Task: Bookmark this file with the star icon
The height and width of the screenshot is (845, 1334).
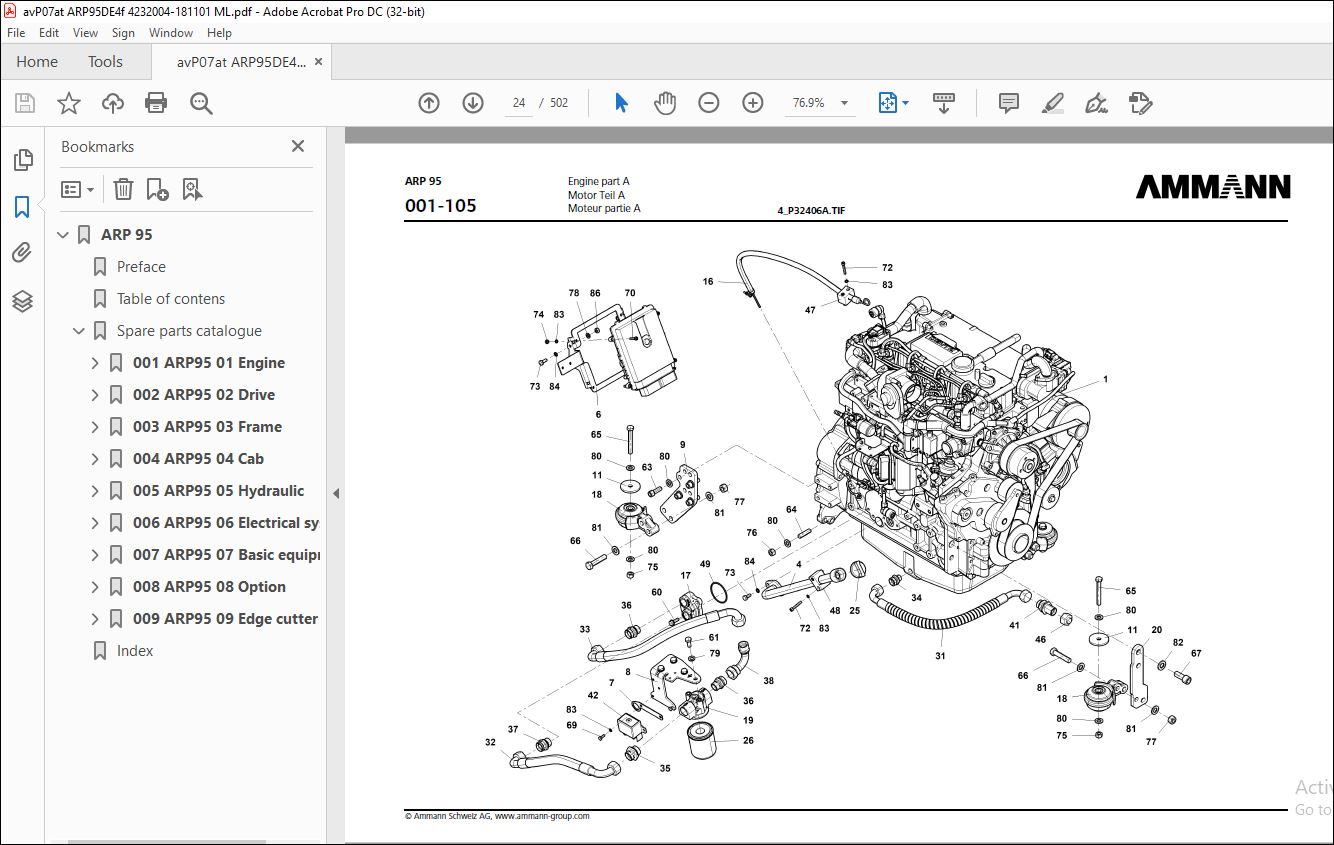Action: [69, 103]
